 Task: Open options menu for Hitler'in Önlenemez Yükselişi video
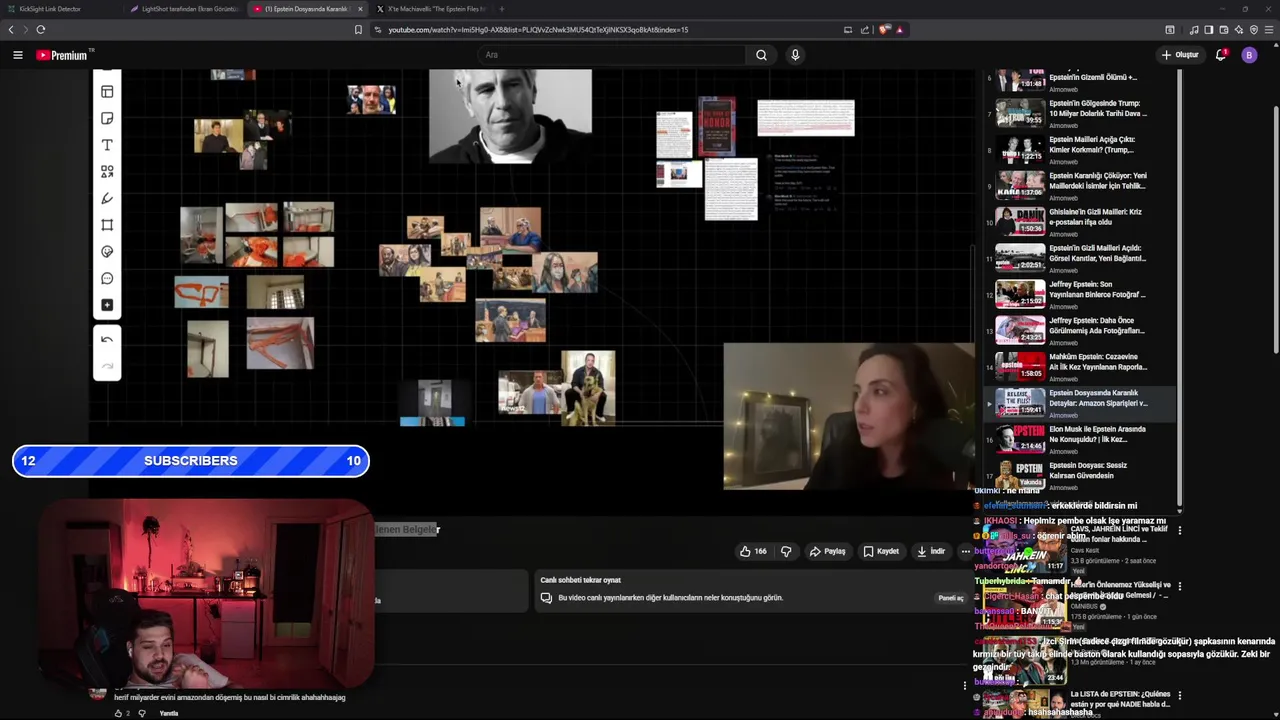1179,586
